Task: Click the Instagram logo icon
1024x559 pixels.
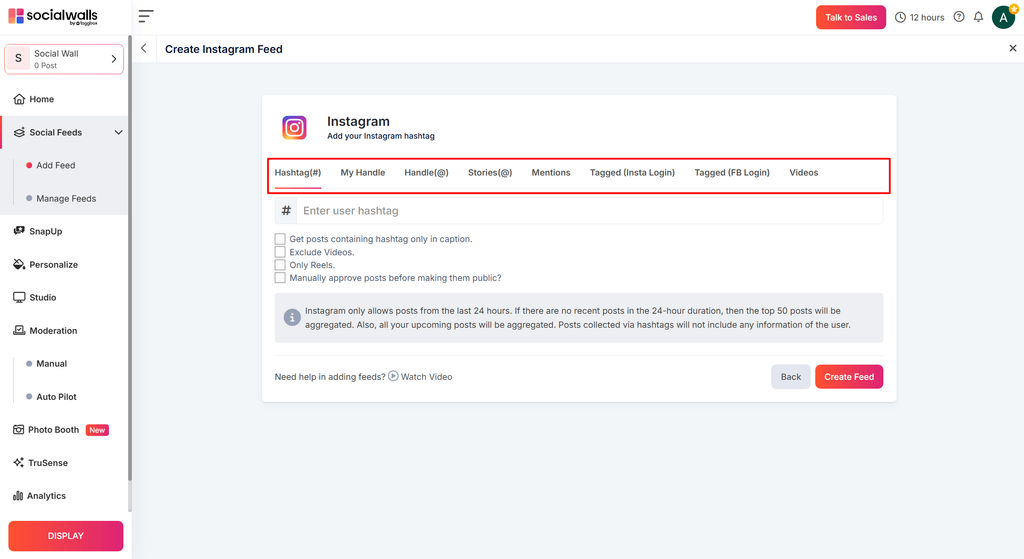Action: tap(294, 127)
